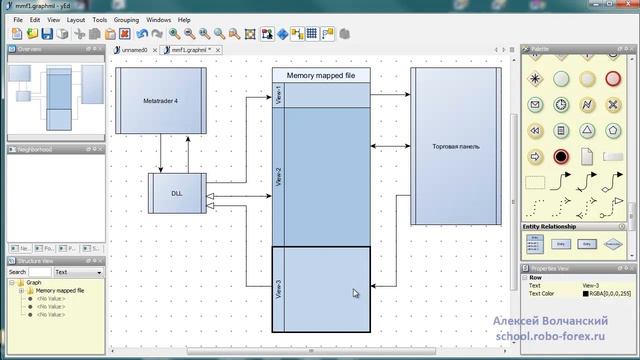The height and width of the screenshot is (360, 640).
Task: Save the graph with the floppy disk icon
Action: [x=47, y=34]
